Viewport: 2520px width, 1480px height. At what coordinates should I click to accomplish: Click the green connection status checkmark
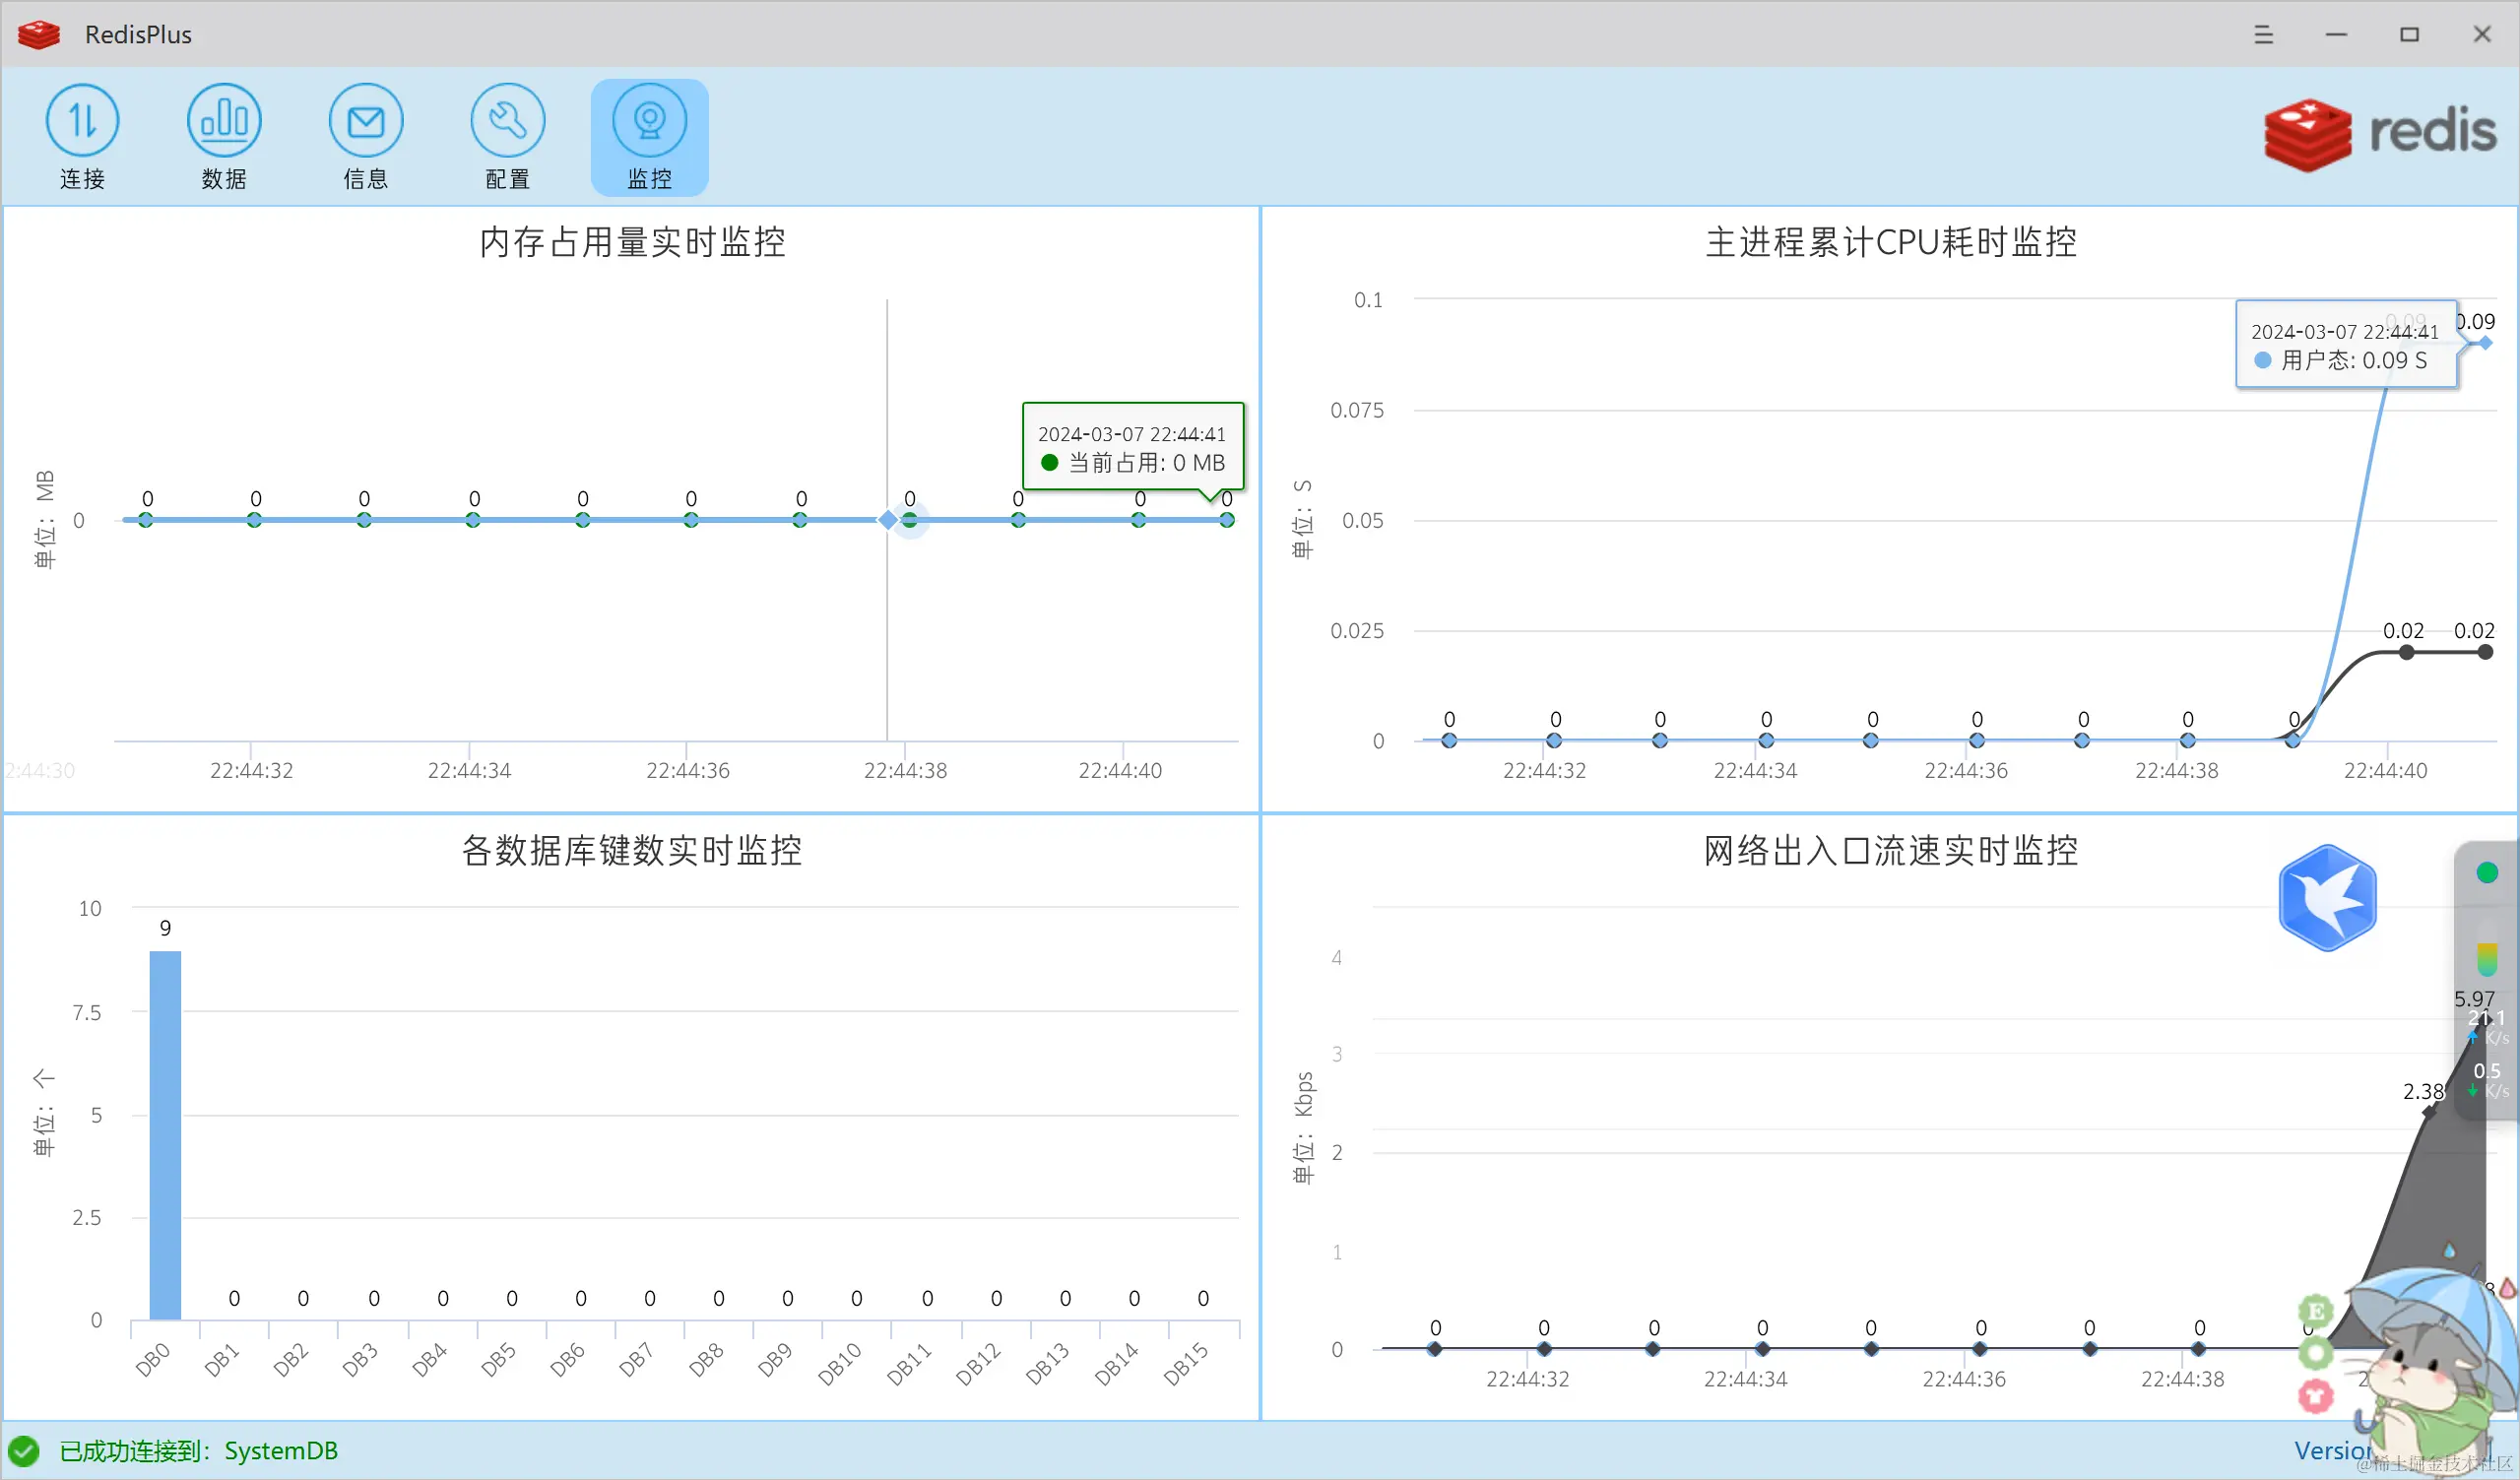click(24, 1450)
